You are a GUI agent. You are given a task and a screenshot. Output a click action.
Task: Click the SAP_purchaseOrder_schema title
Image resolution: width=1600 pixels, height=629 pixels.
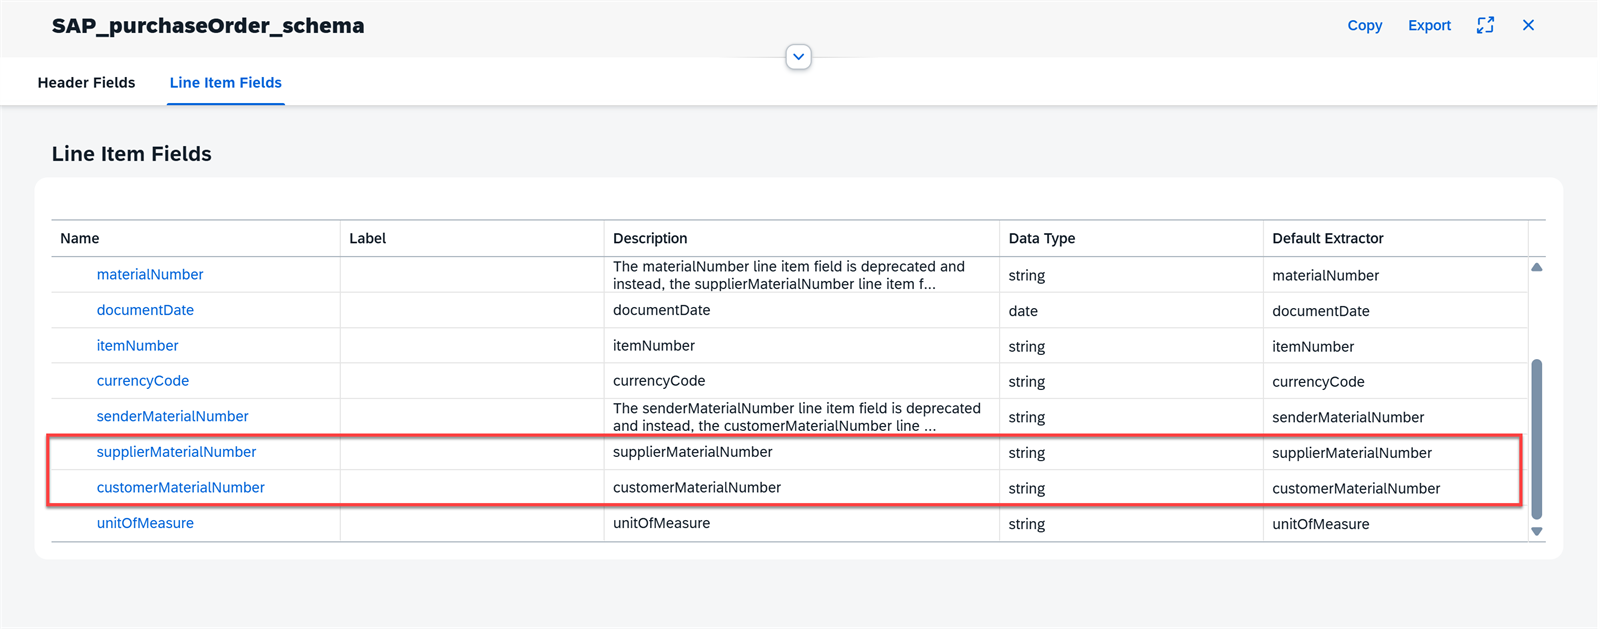coord(208,26)
